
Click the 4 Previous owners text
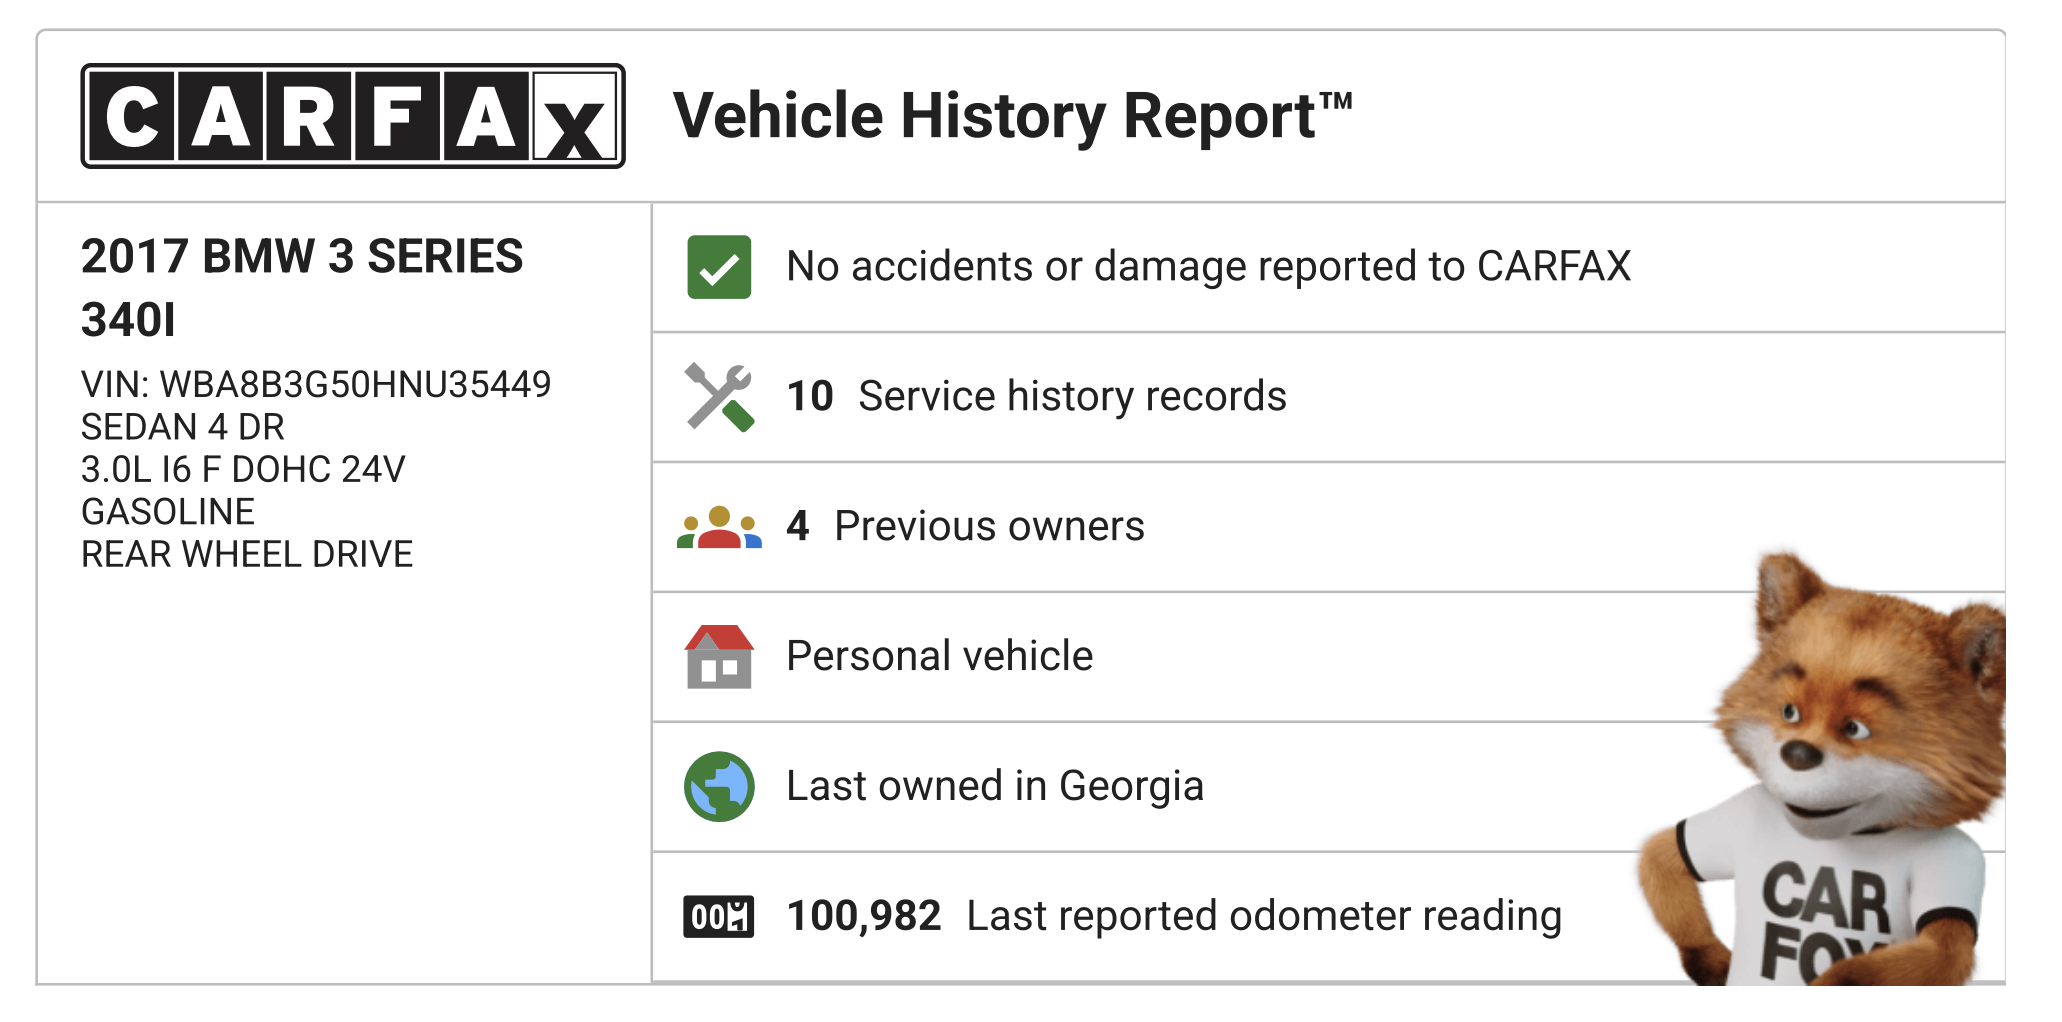[965, 527]
